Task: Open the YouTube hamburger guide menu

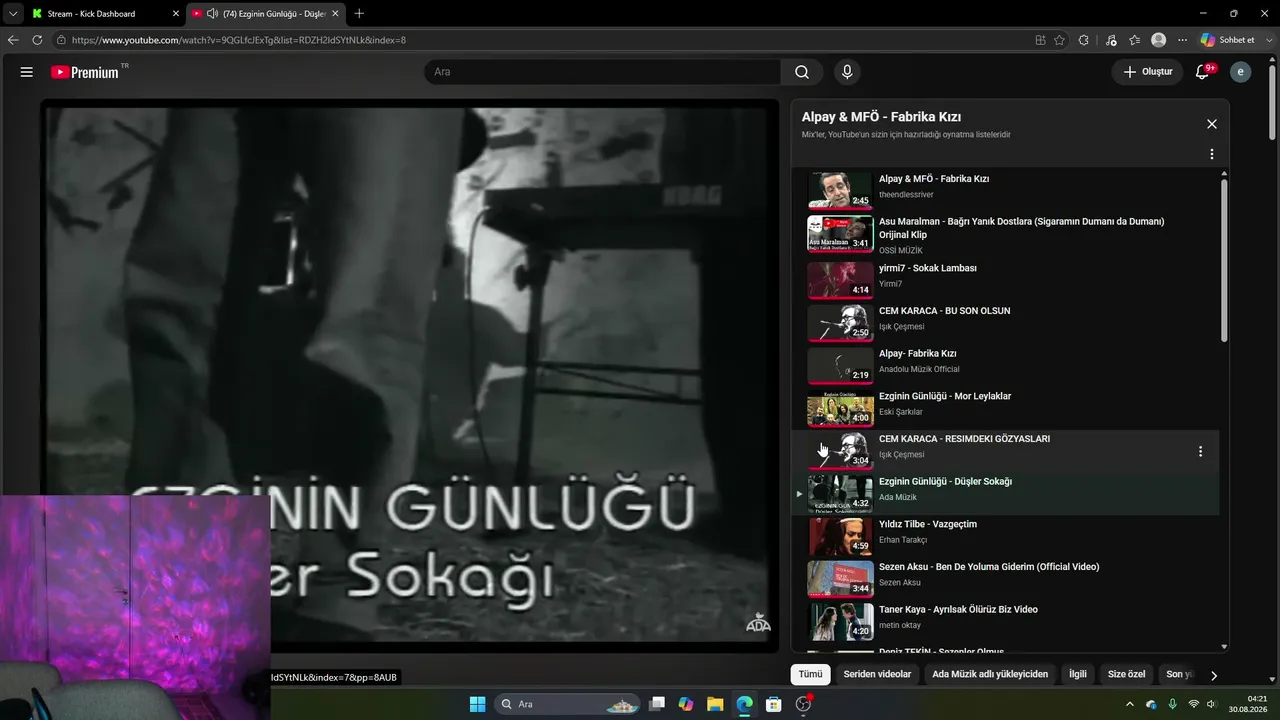Action: pos(27,72)
